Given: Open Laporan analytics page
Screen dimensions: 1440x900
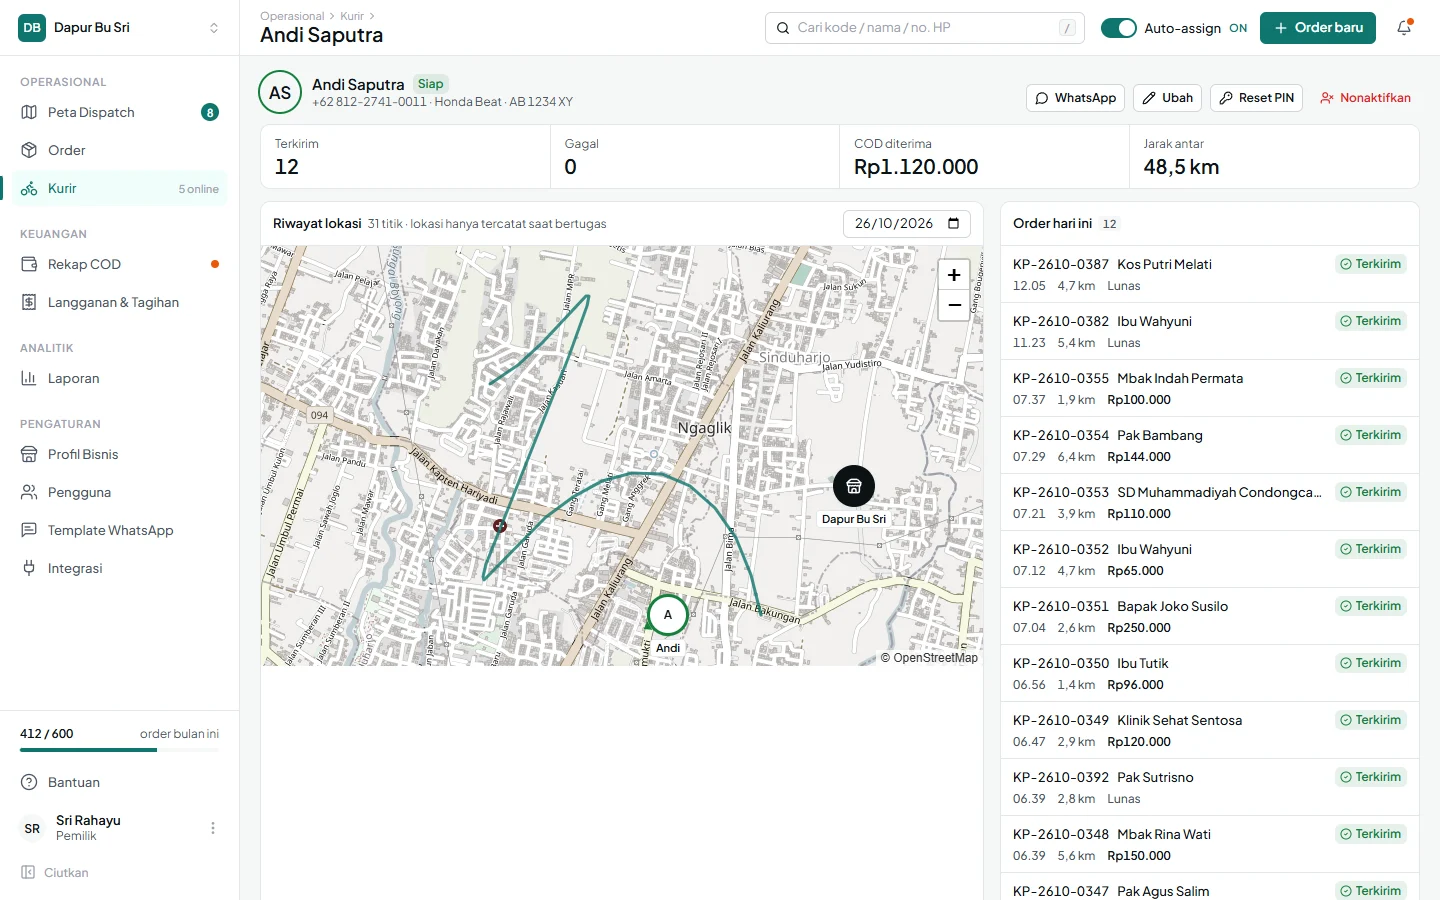Looking at the screenshot, I should coord(119,378).
